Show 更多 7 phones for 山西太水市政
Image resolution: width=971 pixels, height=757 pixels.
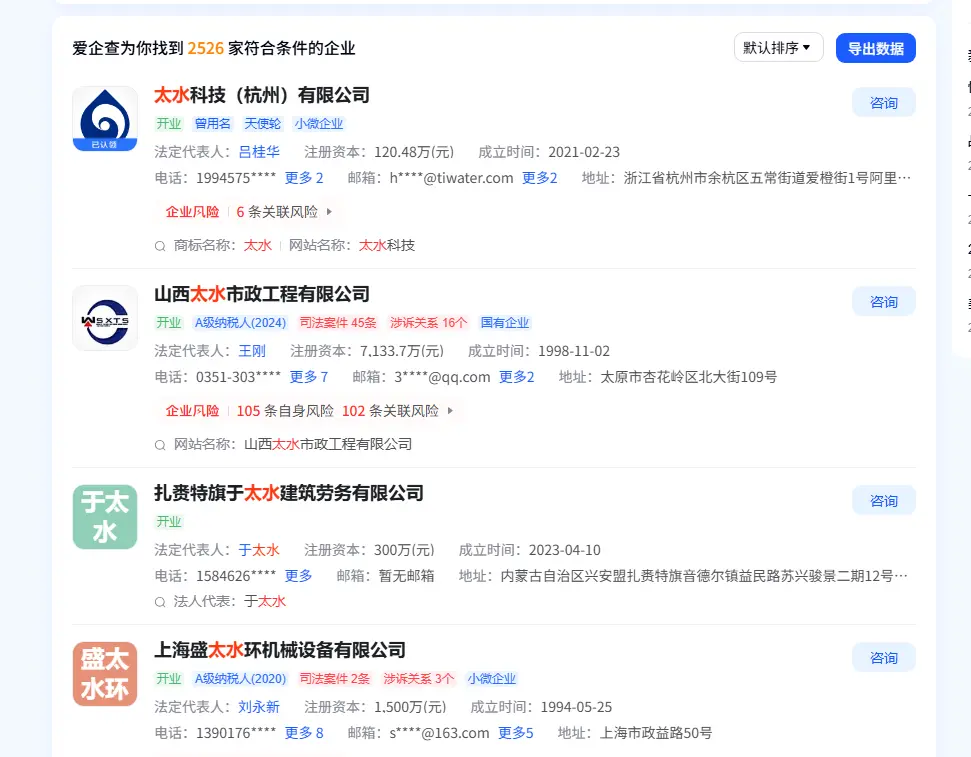[309, 377]
